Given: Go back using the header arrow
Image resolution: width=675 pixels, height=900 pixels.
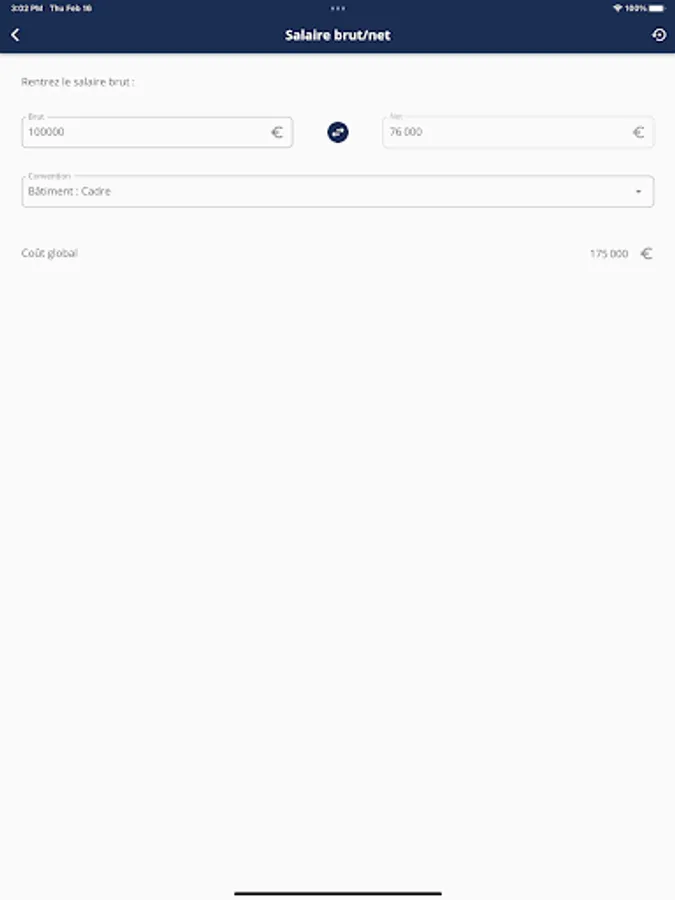Looking at the screenshot, I should point(15,35).
